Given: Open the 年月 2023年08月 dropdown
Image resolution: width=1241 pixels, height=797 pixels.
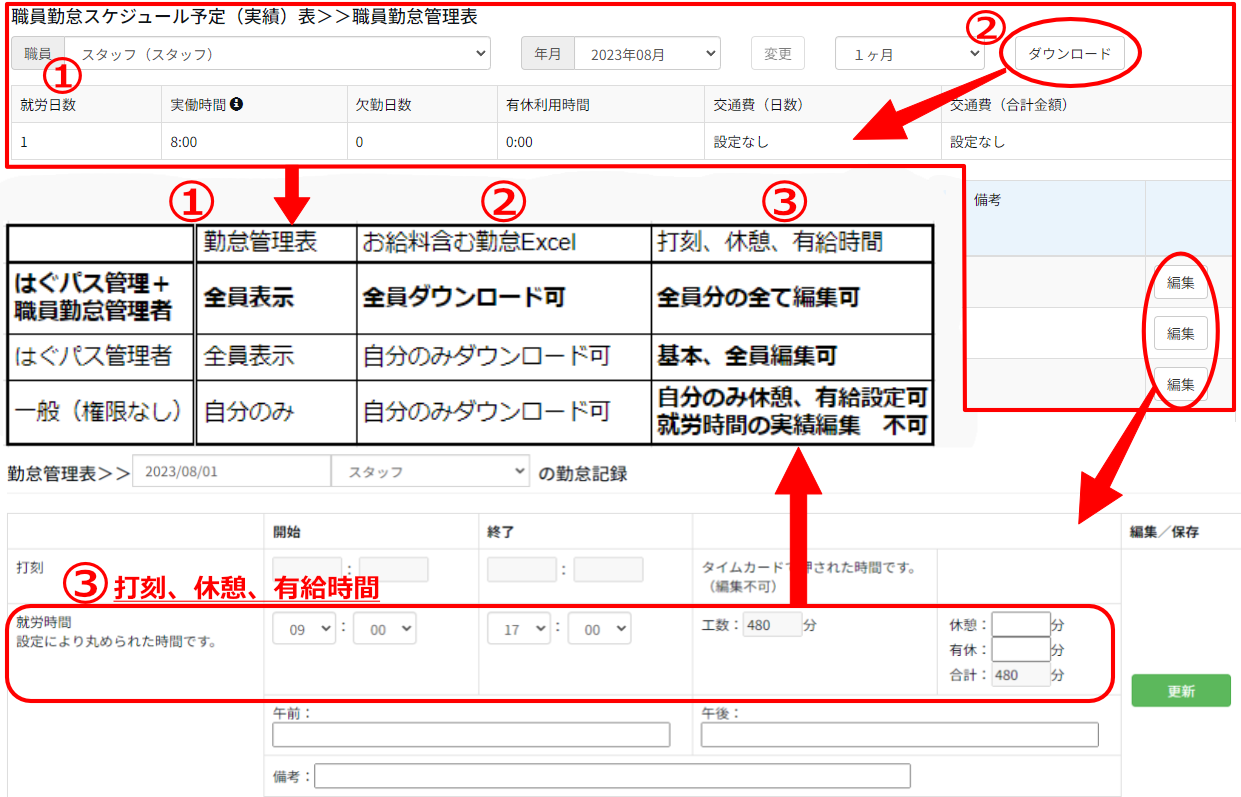Looking at the screenshot, I should click(x=646, y=54).
